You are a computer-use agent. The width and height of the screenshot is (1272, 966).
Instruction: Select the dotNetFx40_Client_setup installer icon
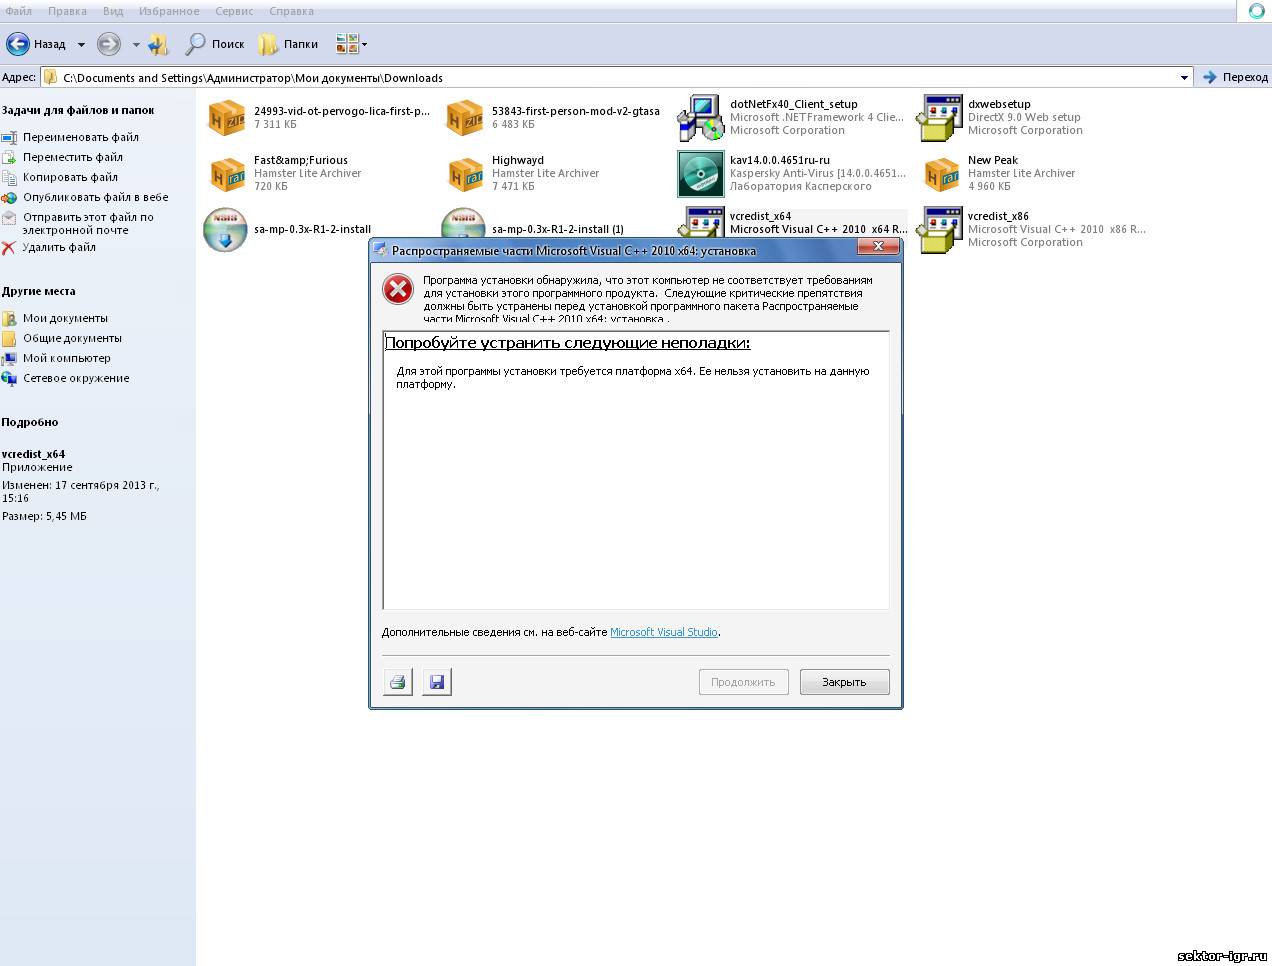coord(701,117)
